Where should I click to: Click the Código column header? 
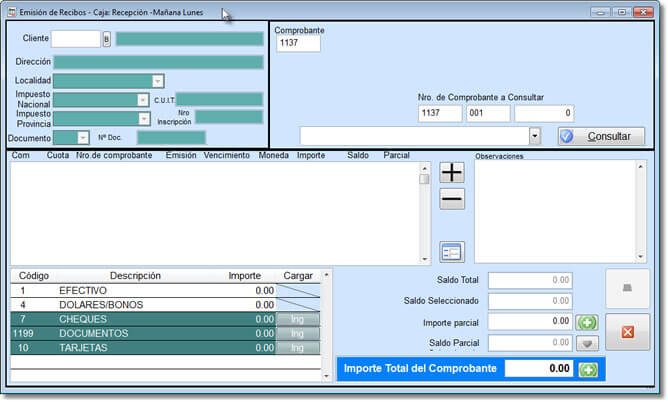(x=34, y=276)
